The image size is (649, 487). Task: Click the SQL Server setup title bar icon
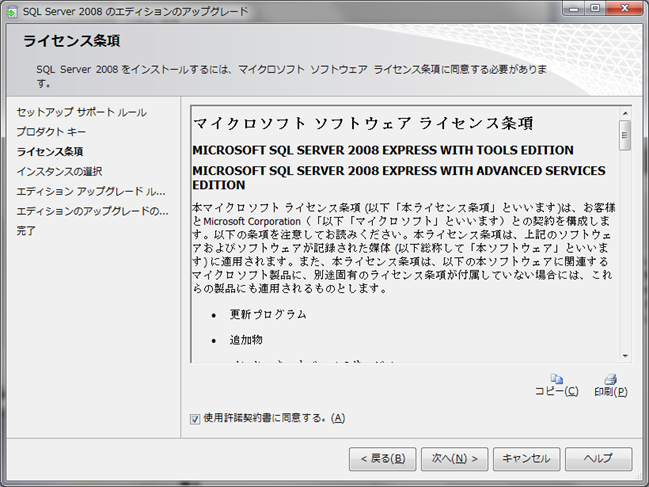[x=12, y=12]
